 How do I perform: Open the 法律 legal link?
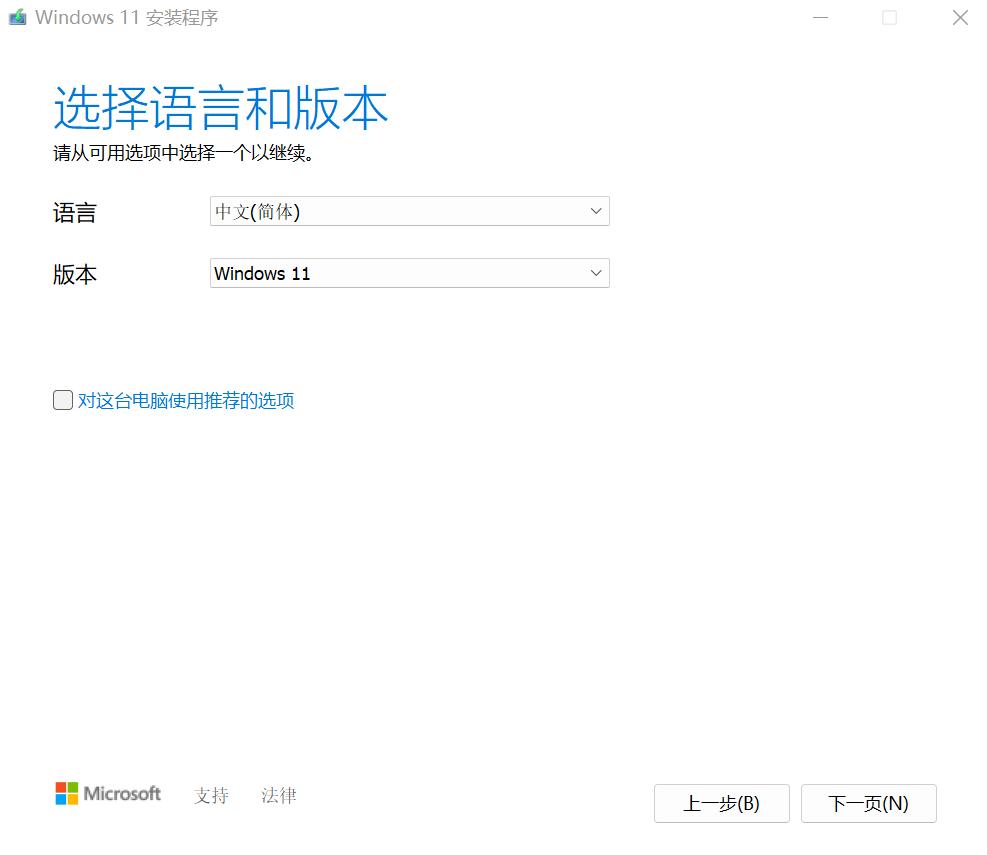point(277,795)
